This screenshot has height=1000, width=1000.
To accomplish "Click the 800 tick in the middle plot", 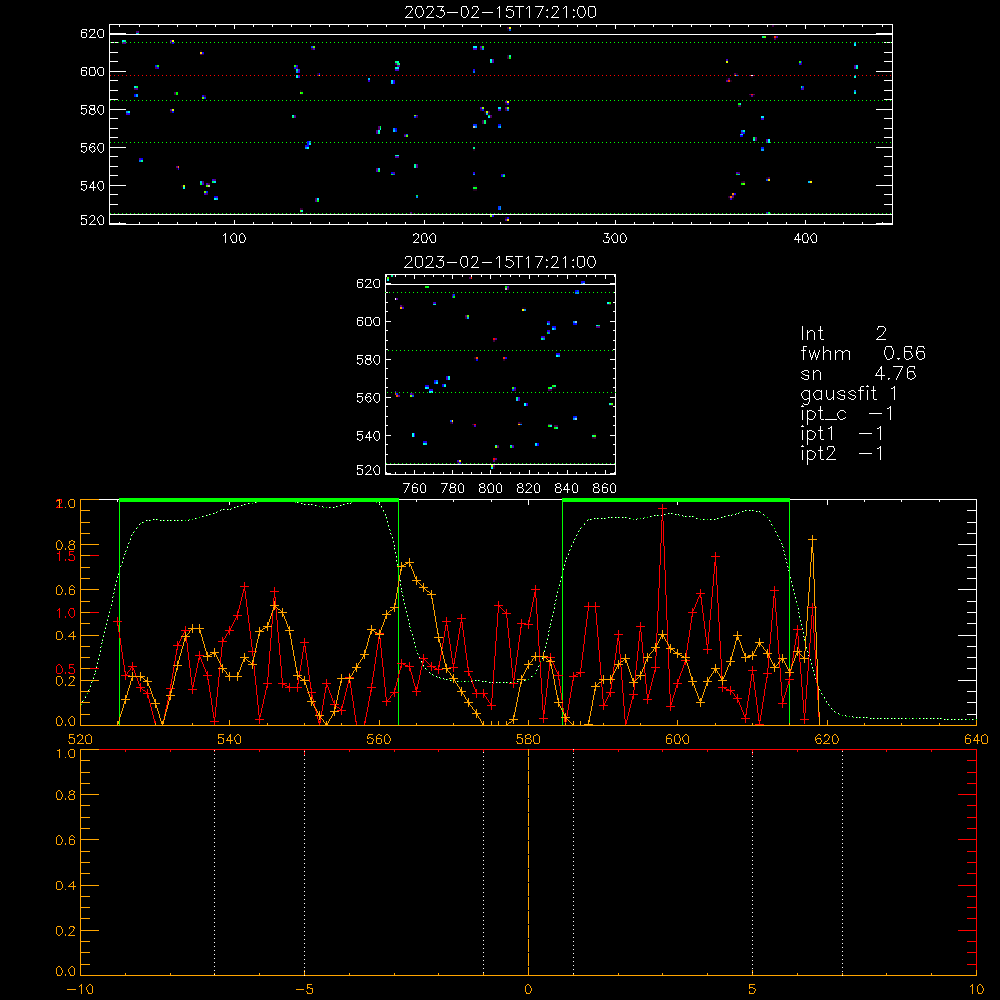I will [490, 489].
